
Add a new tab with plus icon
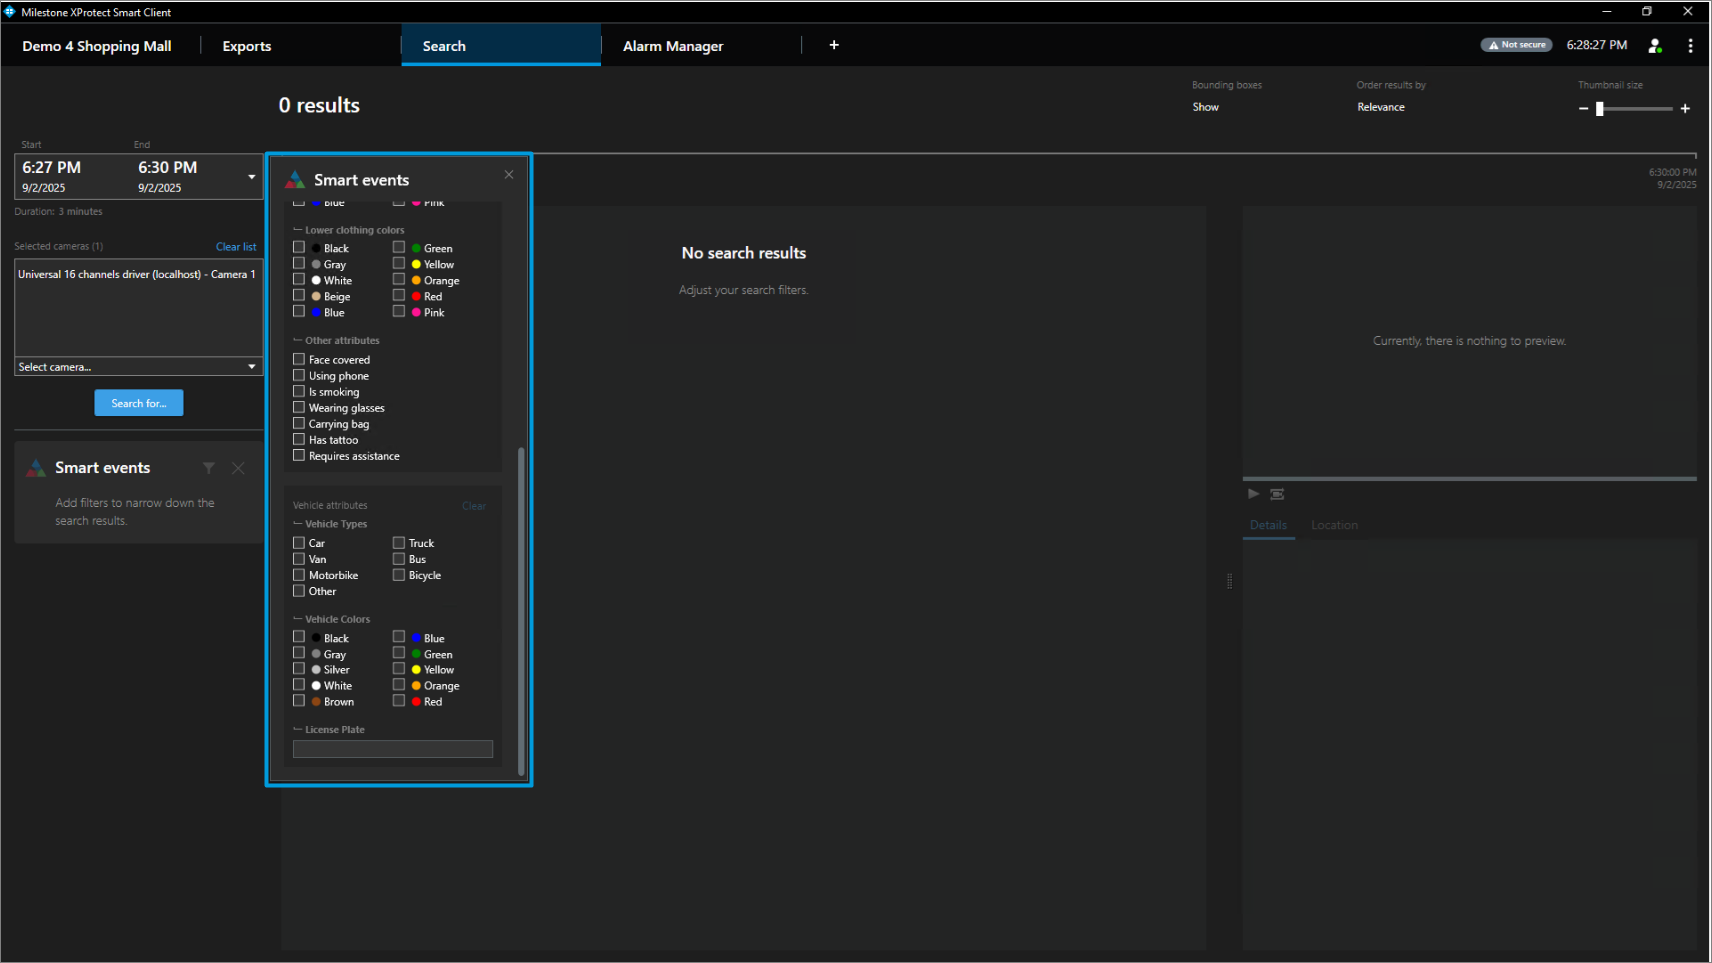point(834,45)
